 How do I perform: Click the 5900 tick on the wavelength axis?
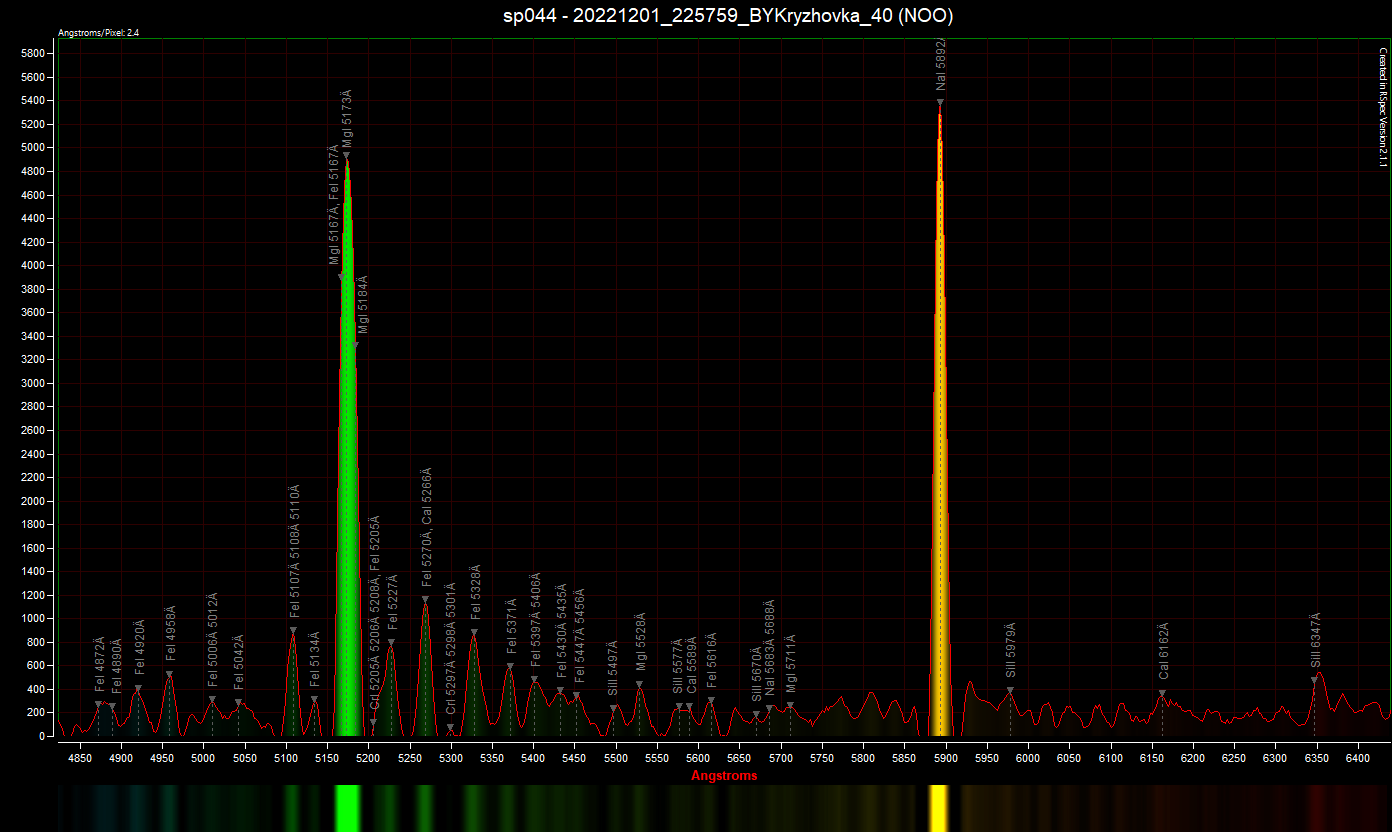tap(946, 760)
